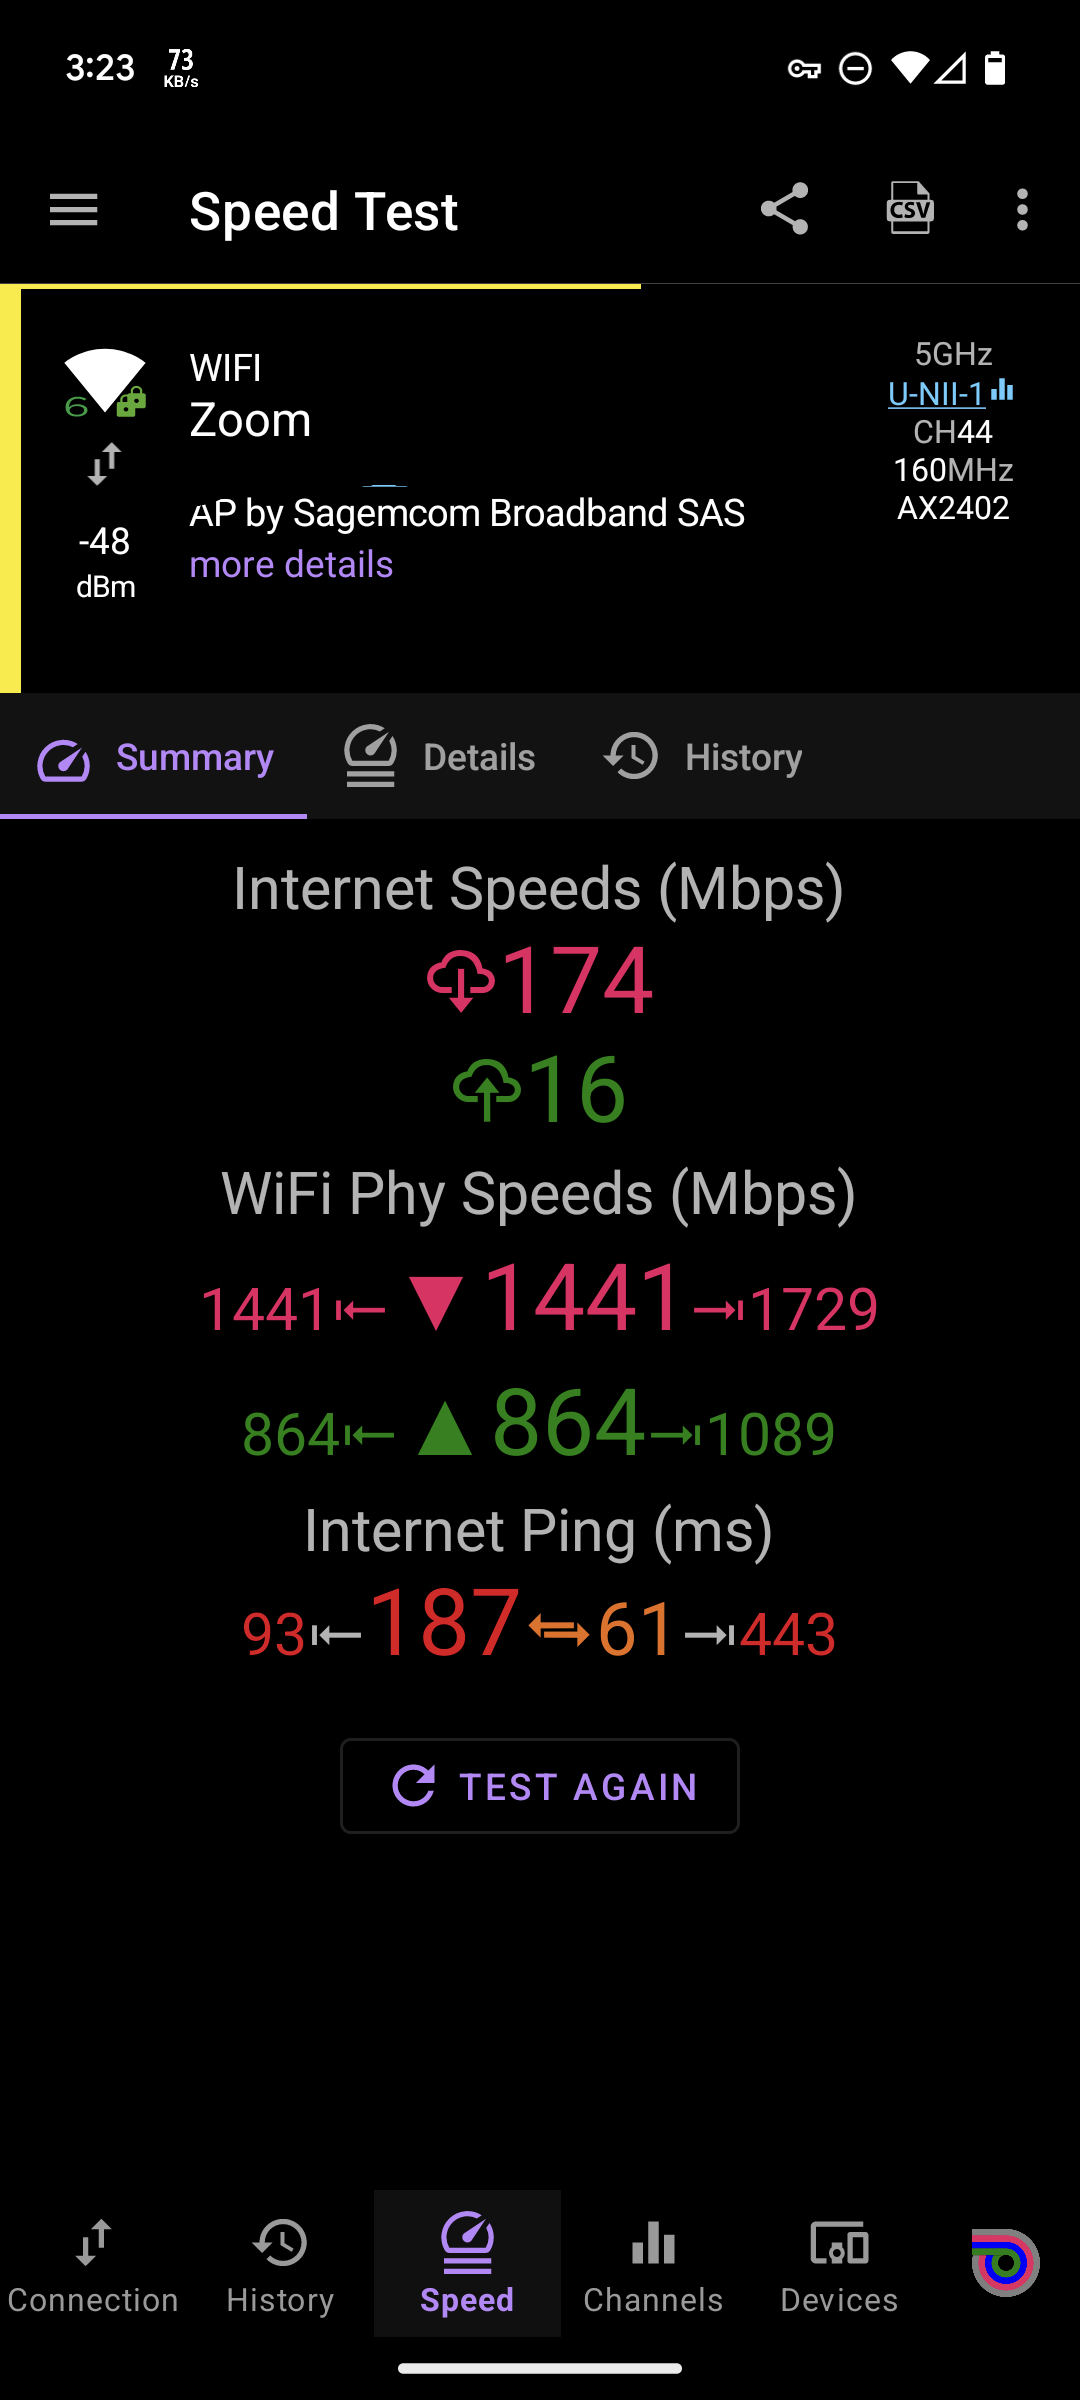Tap the WiFi signal lock icon
The height and width of the screenshot is (2400, 1080).
point(105,382)
